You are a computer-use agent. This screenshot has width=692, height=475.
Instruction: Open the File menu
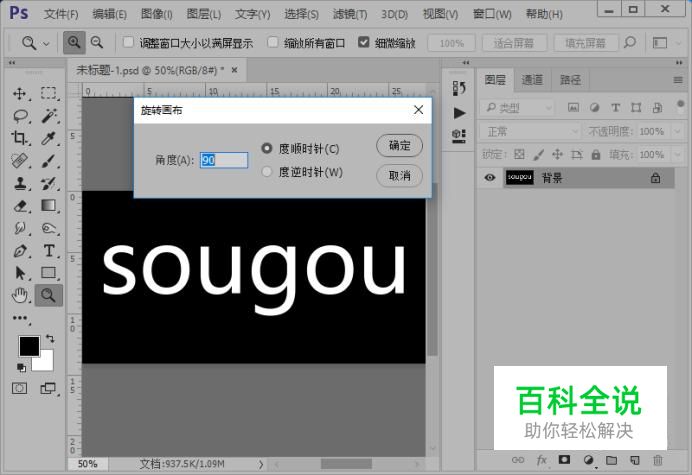tap(60, 14)
